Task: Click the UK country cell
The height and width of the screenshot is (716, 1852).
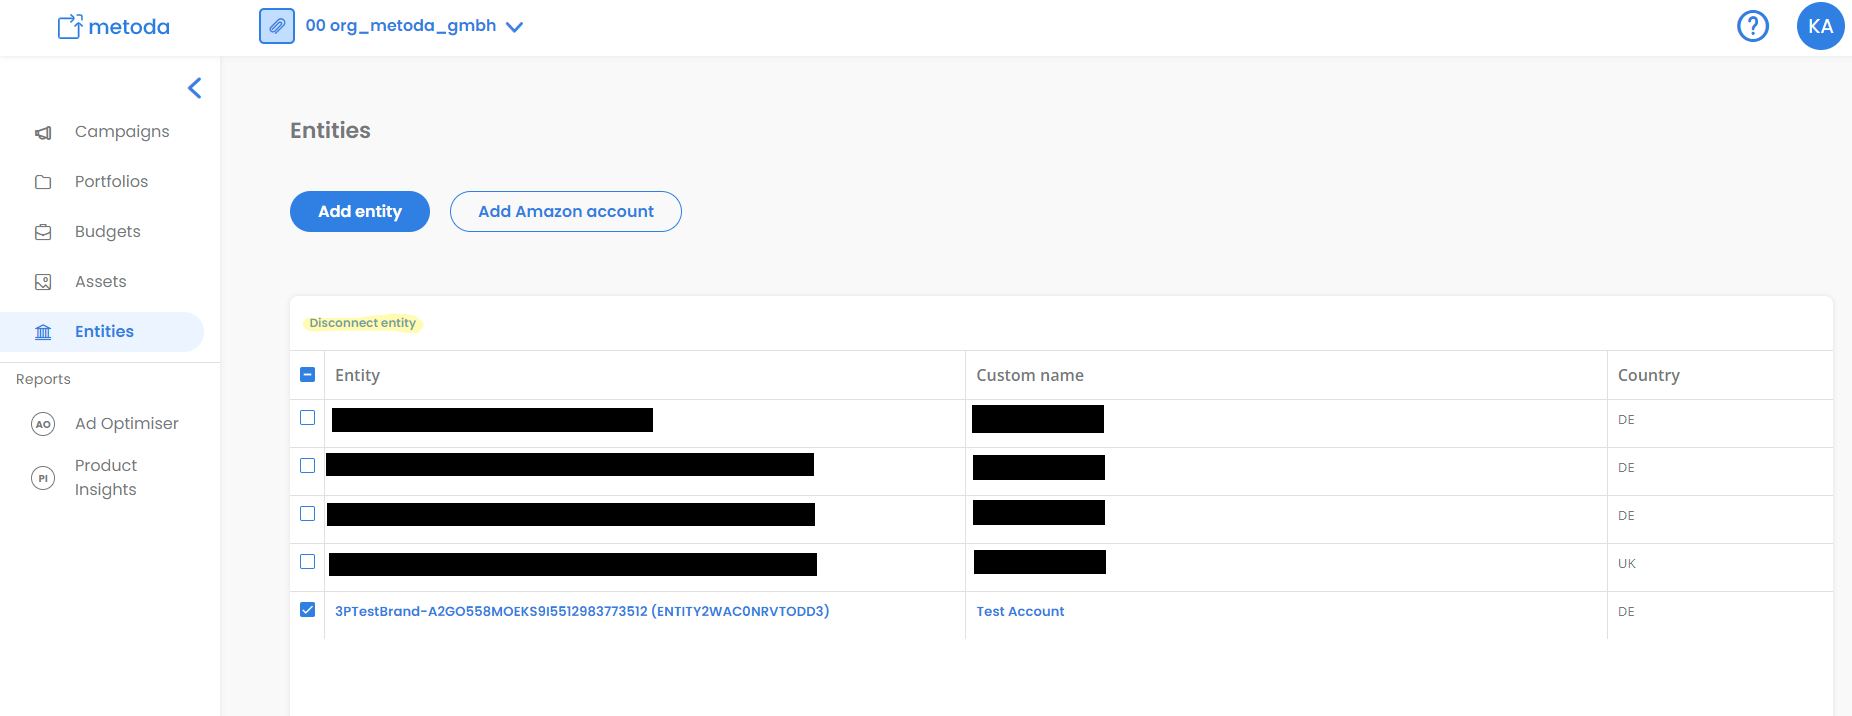Action: pos(1627,563)
